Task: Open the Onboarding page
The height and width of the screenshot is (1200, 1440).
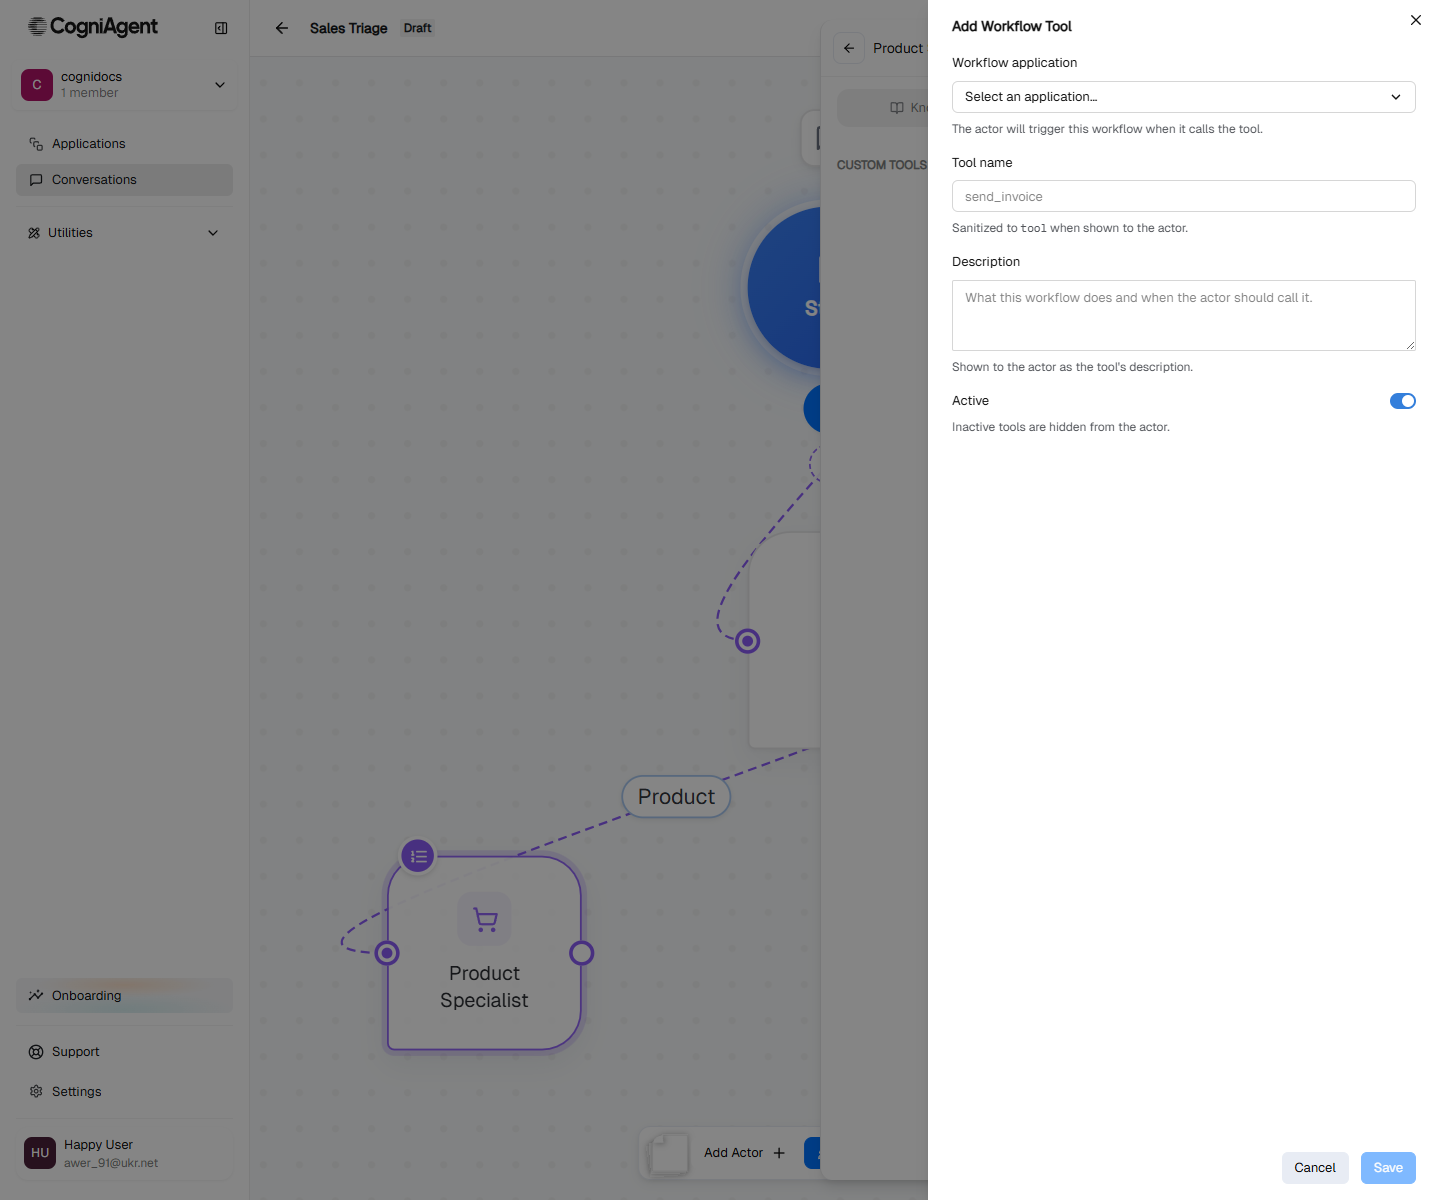Action: pos(124,996)
